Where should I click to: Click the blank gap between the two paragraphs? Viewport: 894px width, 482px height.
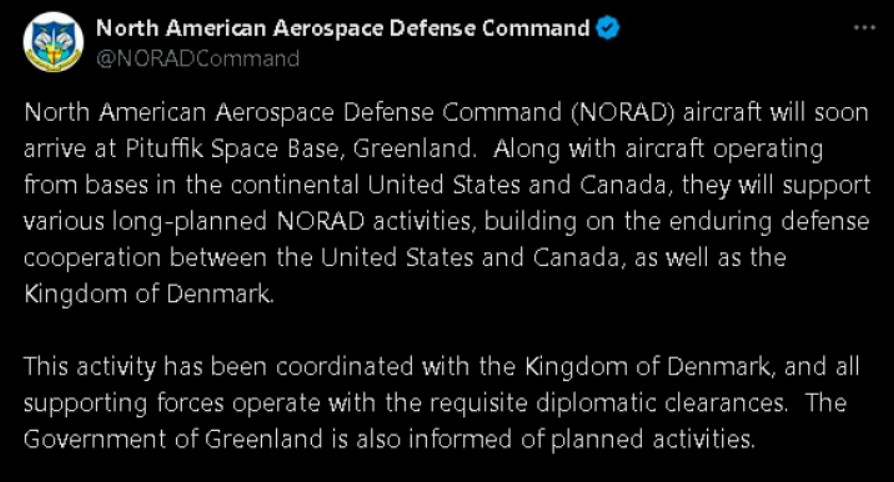(x=447, y=331)
